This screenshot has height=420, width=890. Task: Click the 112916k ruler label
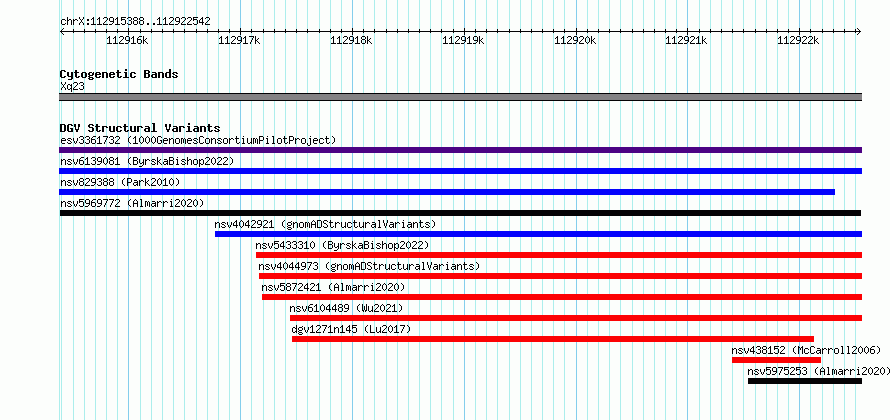127,40
